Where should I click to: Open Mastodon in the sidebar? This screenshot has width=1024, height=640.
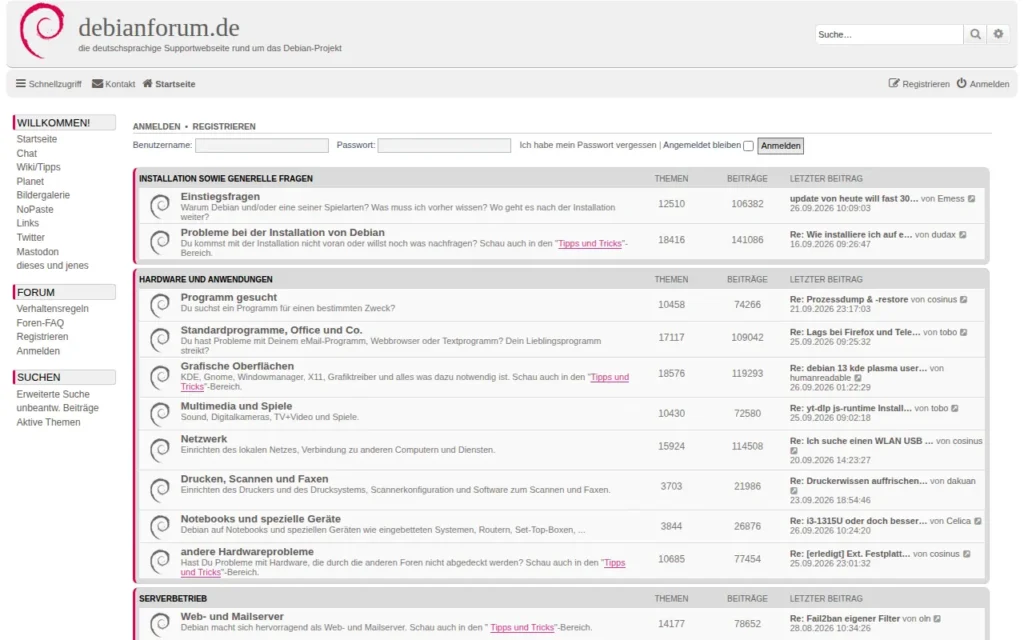point(37,251)
